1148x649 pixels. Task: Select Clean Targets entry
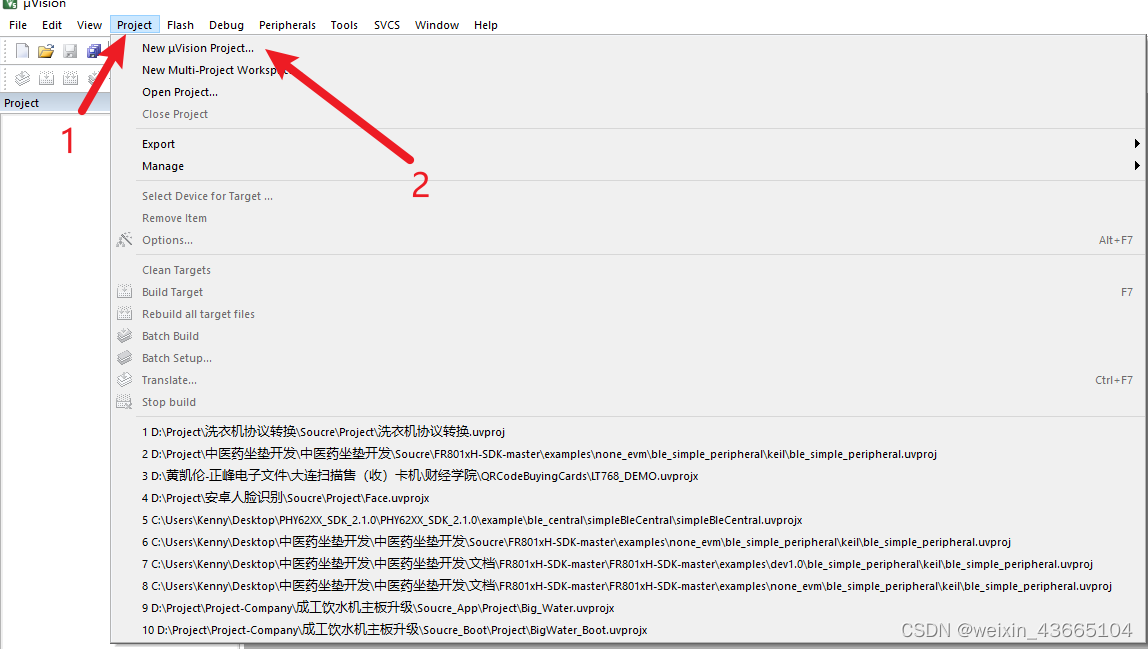(x=628, y=270)
